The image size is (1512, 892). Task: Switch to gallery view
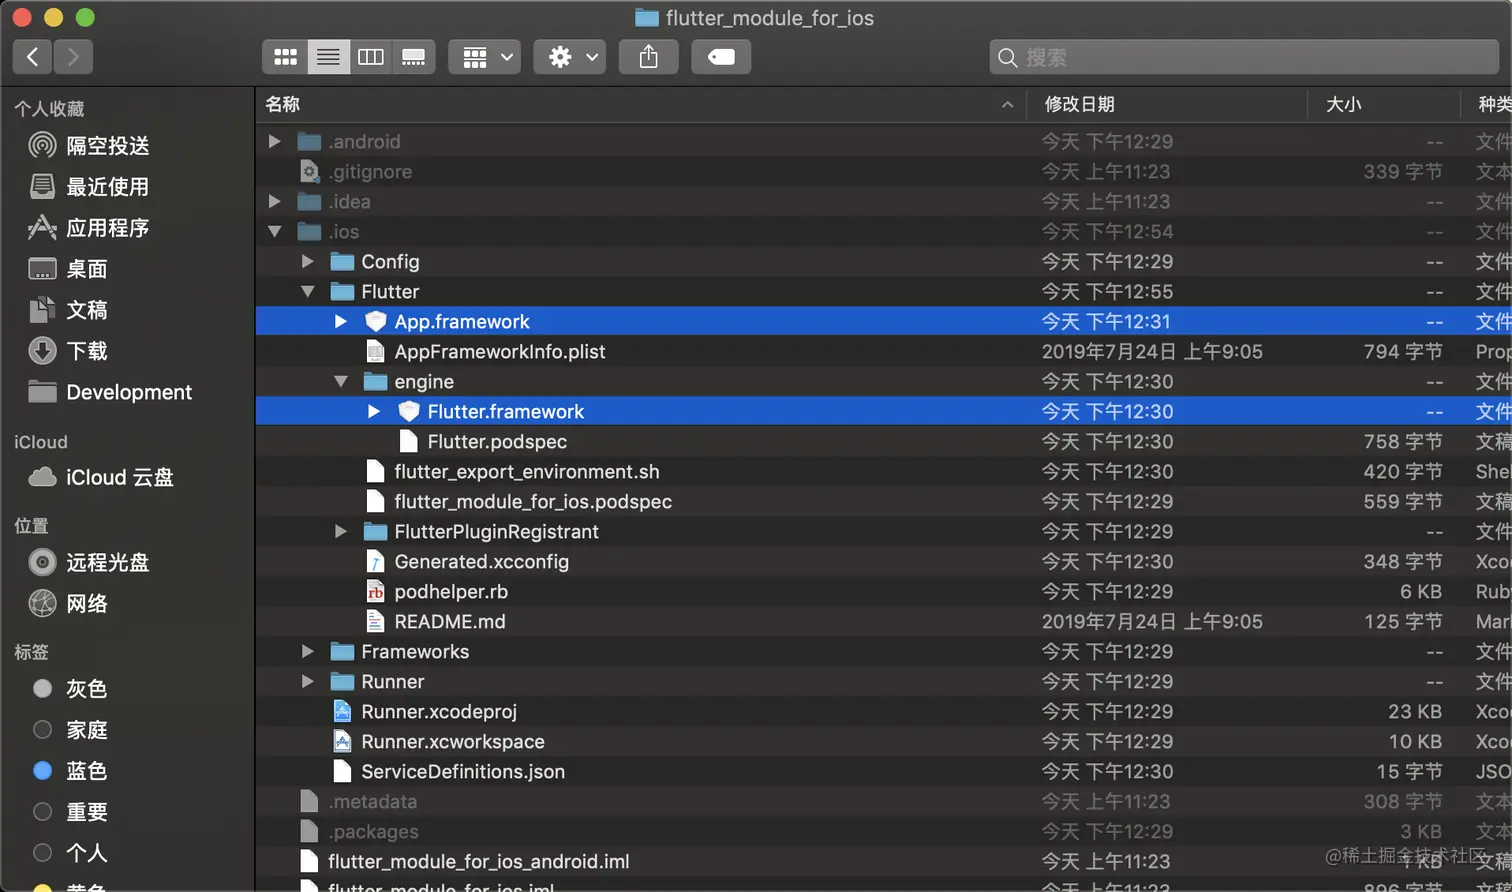(414, 57)
